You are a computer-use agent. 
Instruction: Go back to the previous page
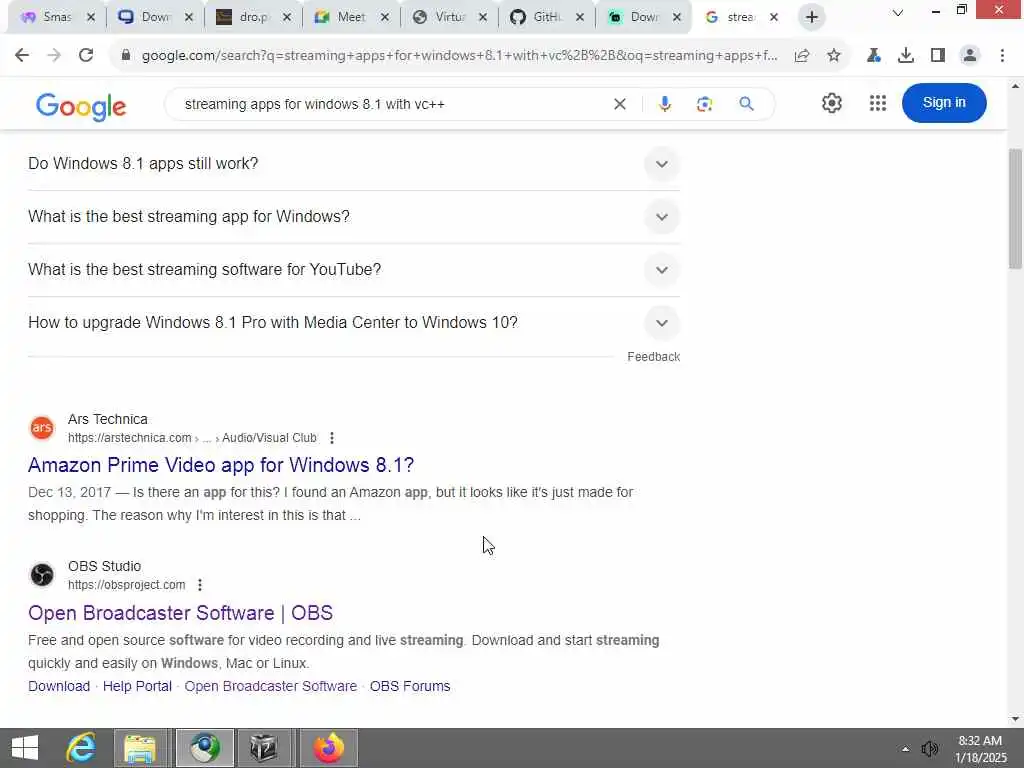pos(22,56)
